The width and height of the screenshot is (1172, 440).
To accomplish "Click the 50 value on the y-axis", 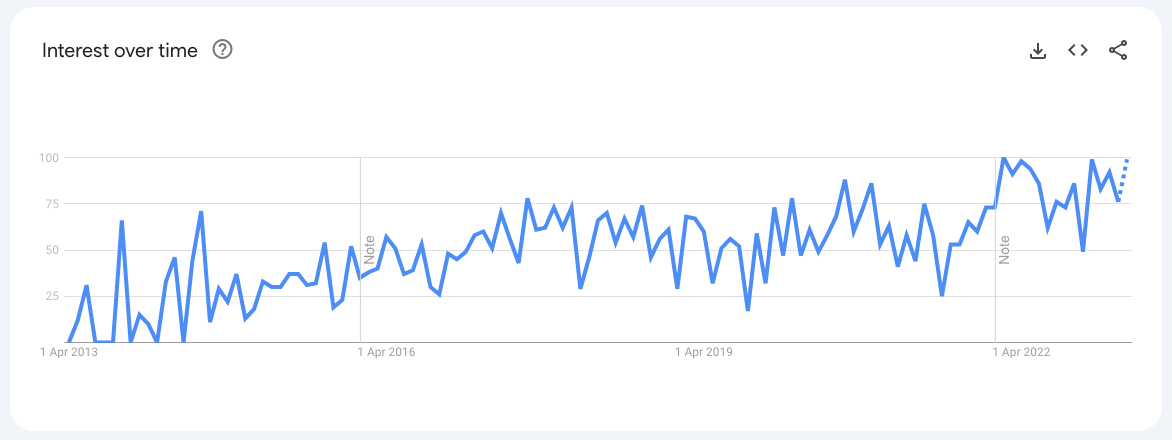I will [53, 250].
